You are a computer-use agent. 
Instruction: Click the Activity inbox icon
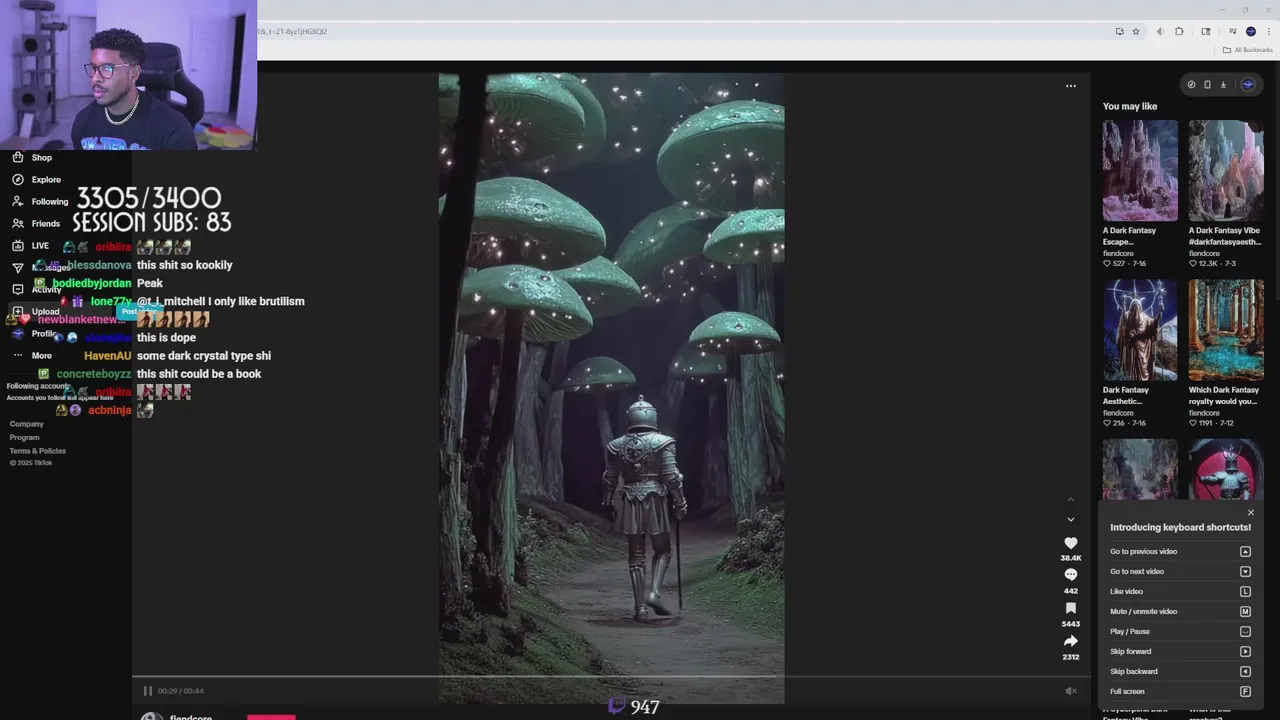[17, 289]
